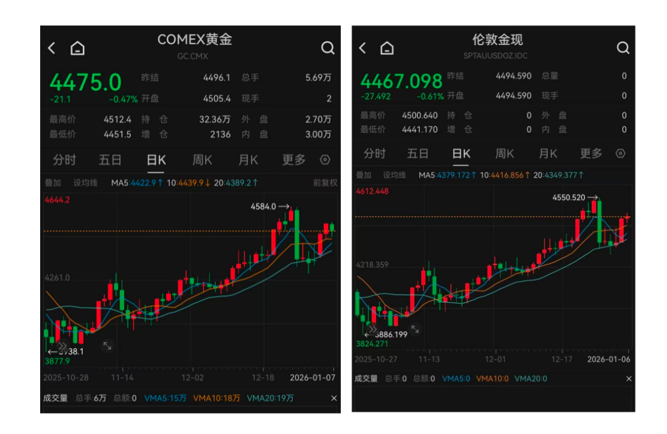The height and width of the screenshot is (434, 667).
Task: Open the 前复权 adjustment dropdown
Action: (325, 183)
